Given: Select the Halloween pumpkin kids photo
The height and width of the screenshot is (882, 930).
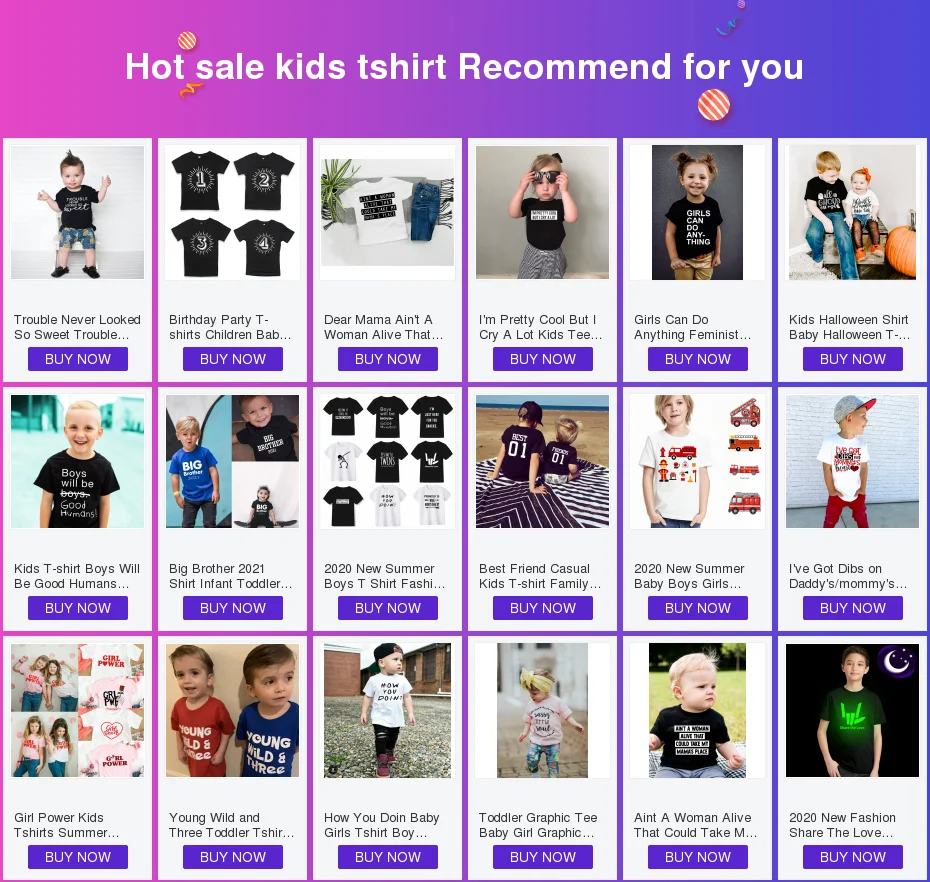Looking at the screenshot, I should (x=852, y=212).
